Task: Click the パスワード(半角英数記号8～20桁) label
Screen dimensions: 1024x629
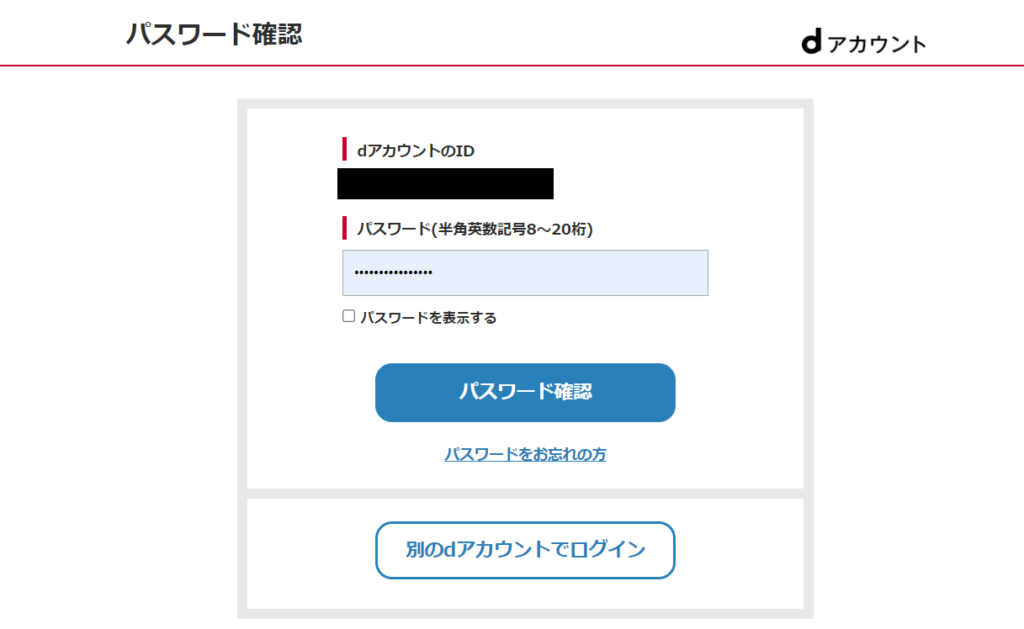Action: click(x=475, y=229)
